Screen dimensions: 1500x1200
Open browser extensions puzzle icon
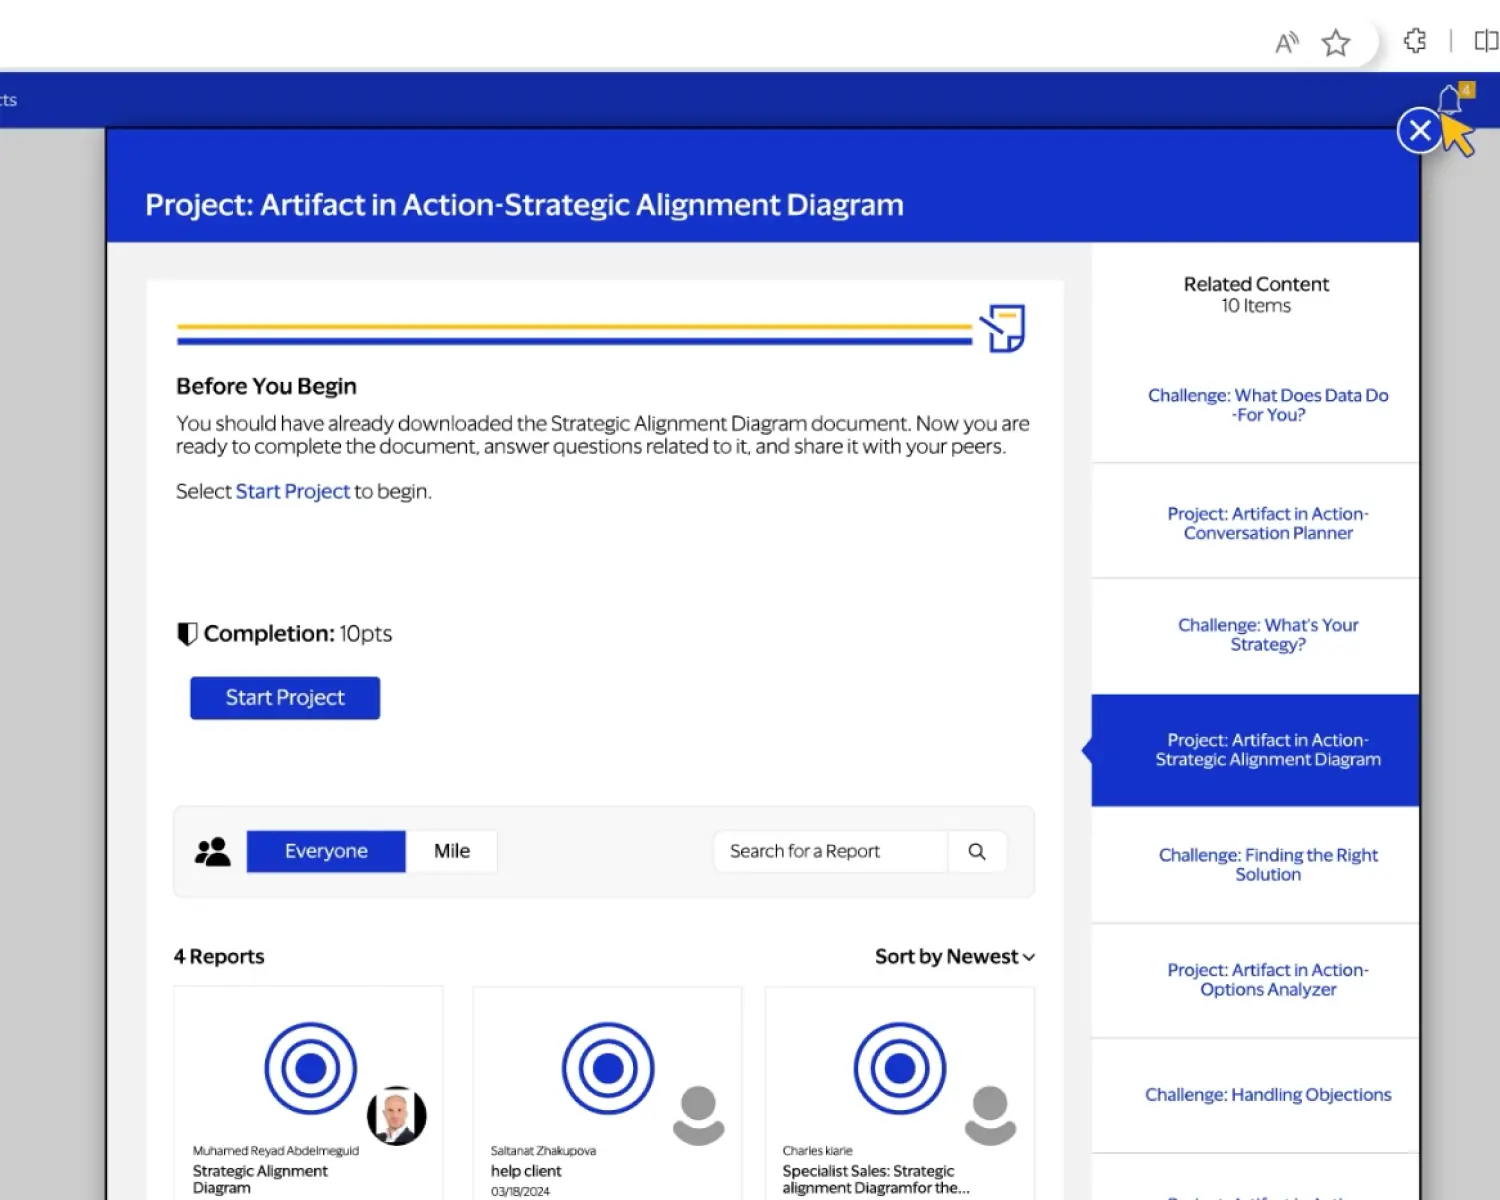[x=1415, y=41]
